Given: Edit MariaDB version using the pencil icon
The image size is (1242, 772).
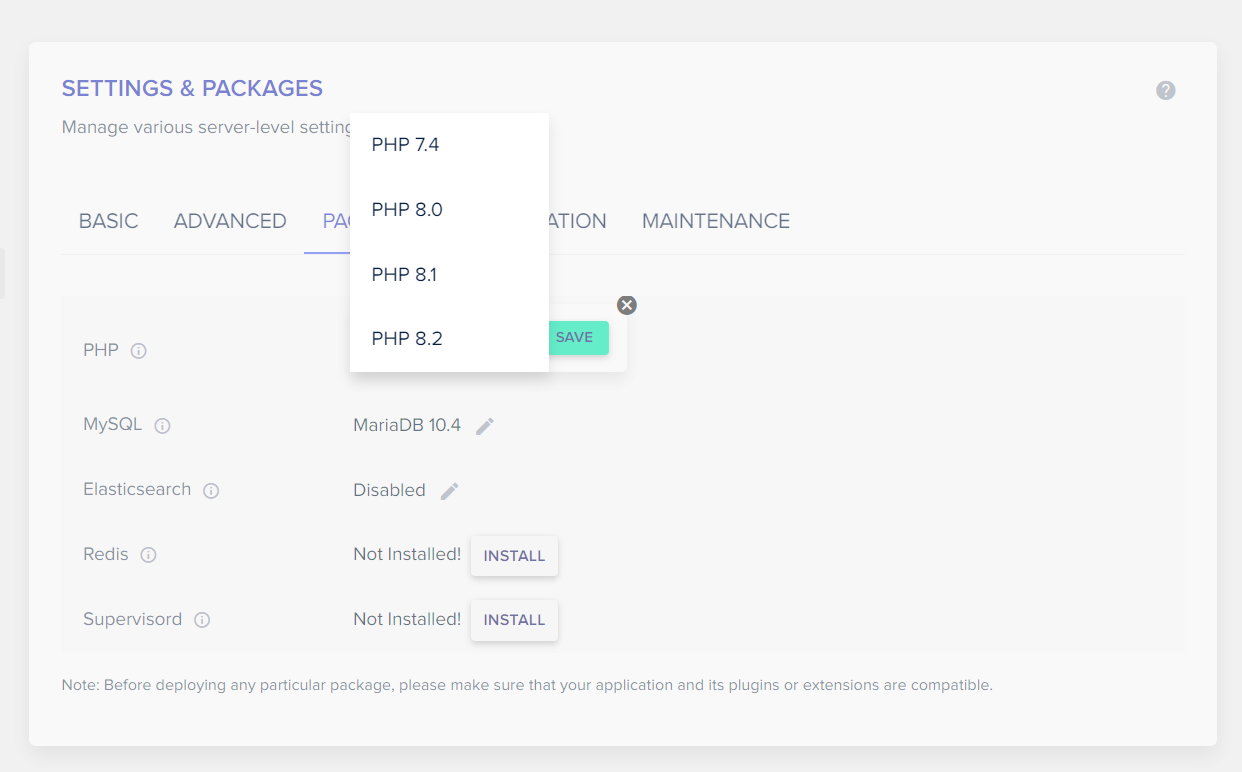Looking at the screenshot, I should click(x=485, y=425).
